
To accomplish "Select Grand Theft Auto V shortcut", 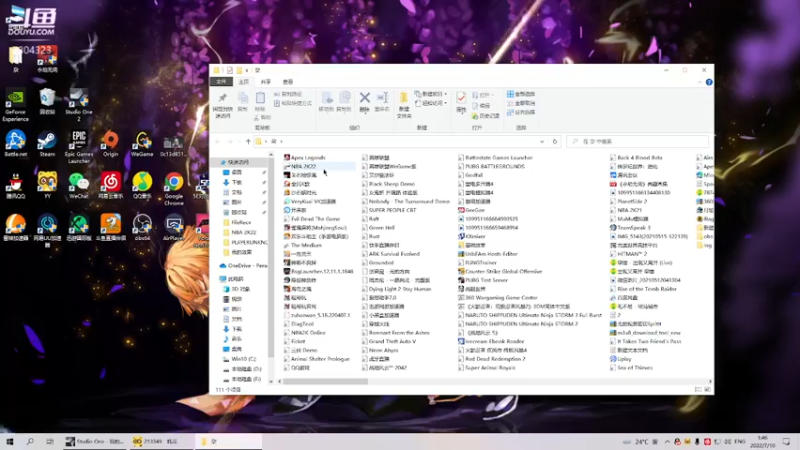I will pos(389,341).
